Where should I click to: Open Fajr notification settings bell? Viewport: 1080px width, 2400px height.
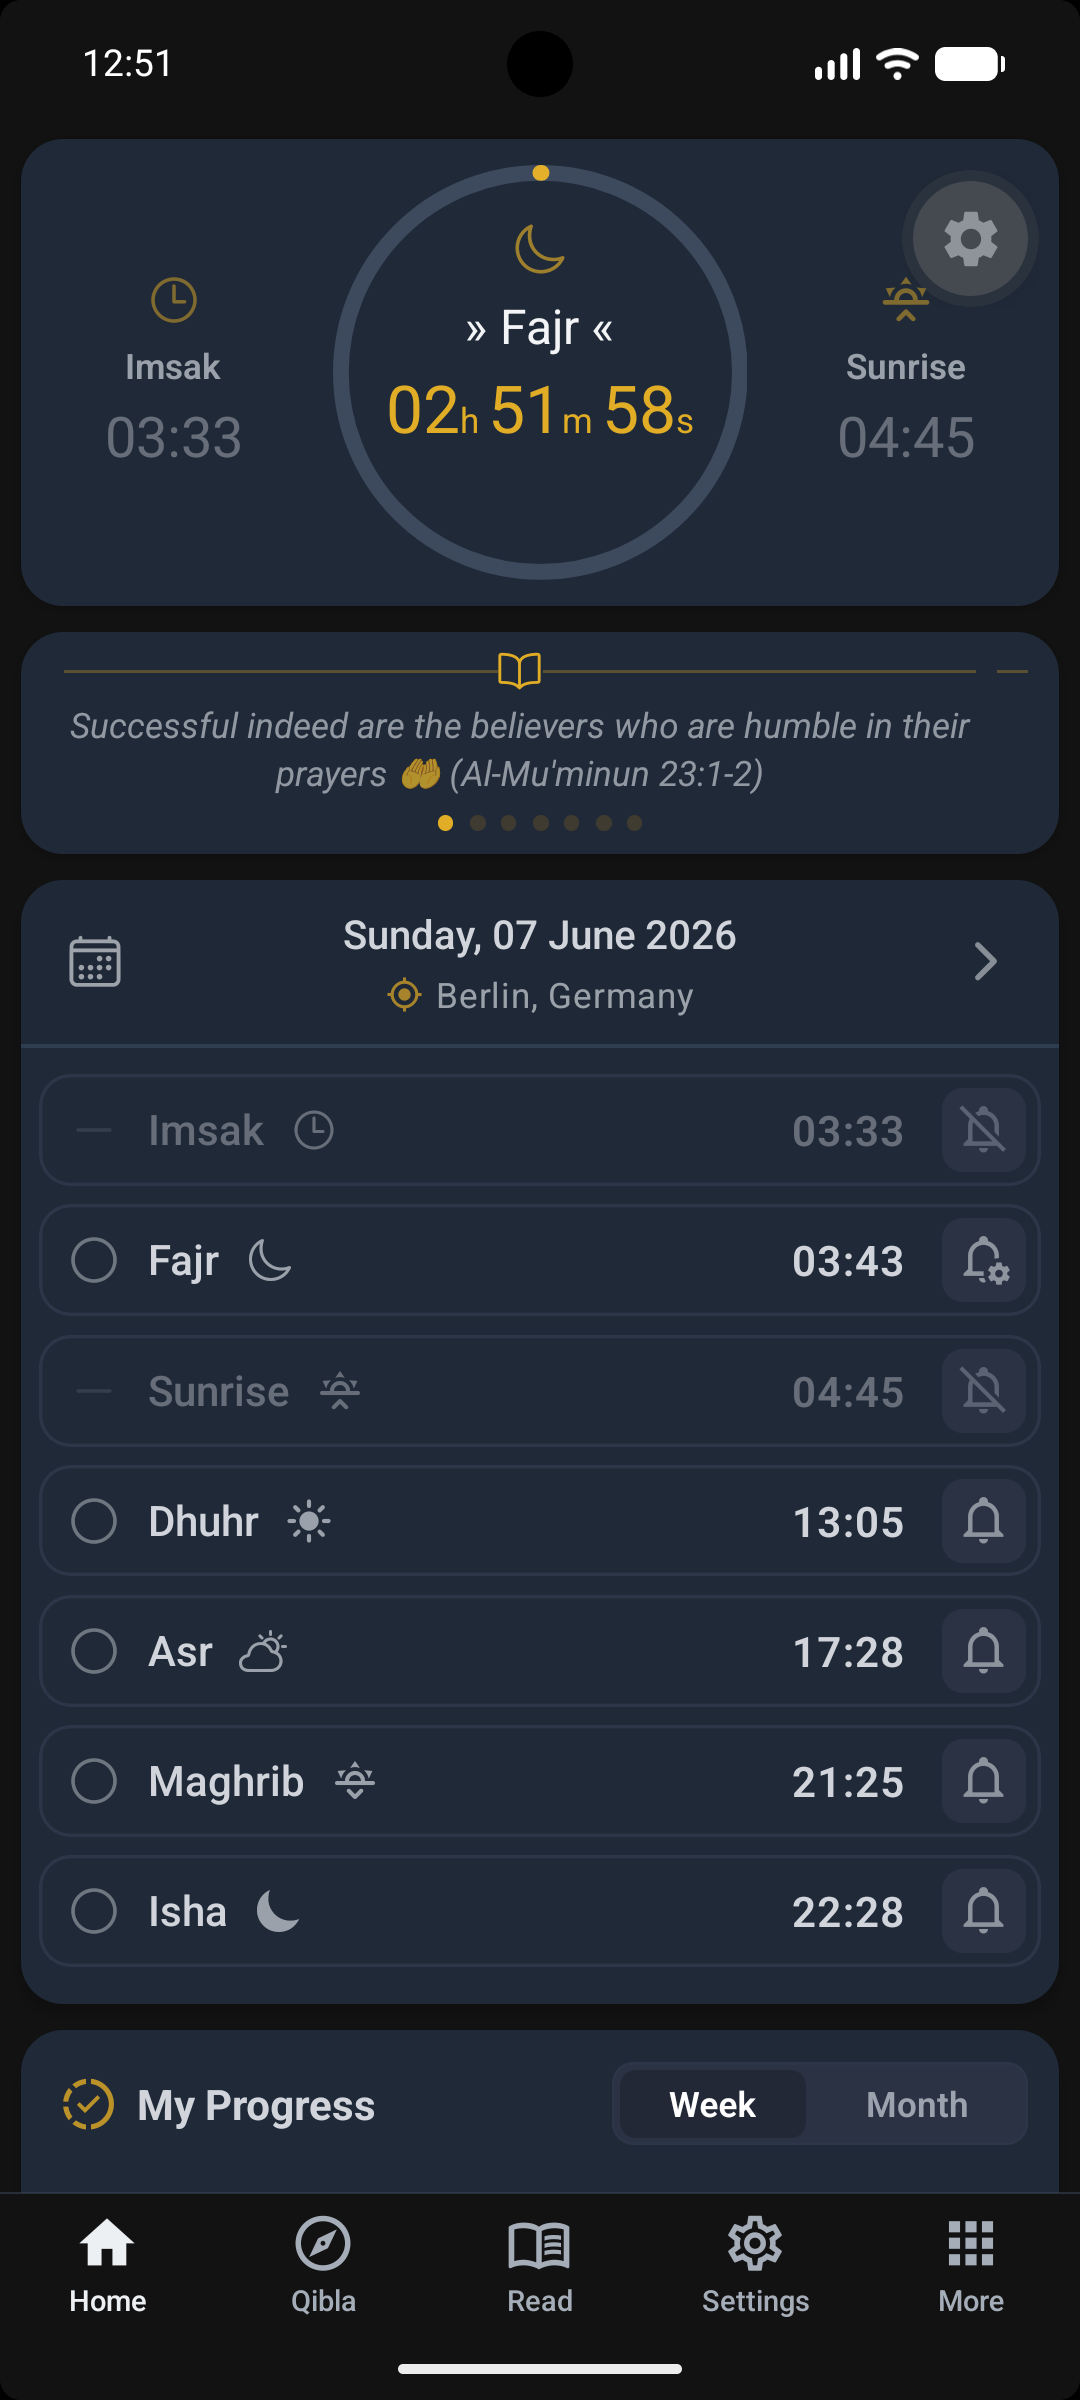[x=984, y=1260]
